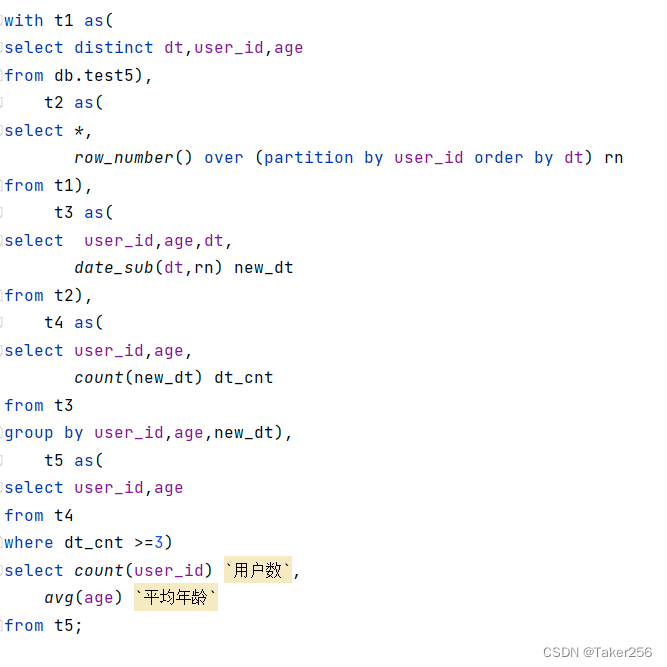Click the 'order' keyword in the window clause
This screenshot has height=667, width=667.
(x=499, y=158)
